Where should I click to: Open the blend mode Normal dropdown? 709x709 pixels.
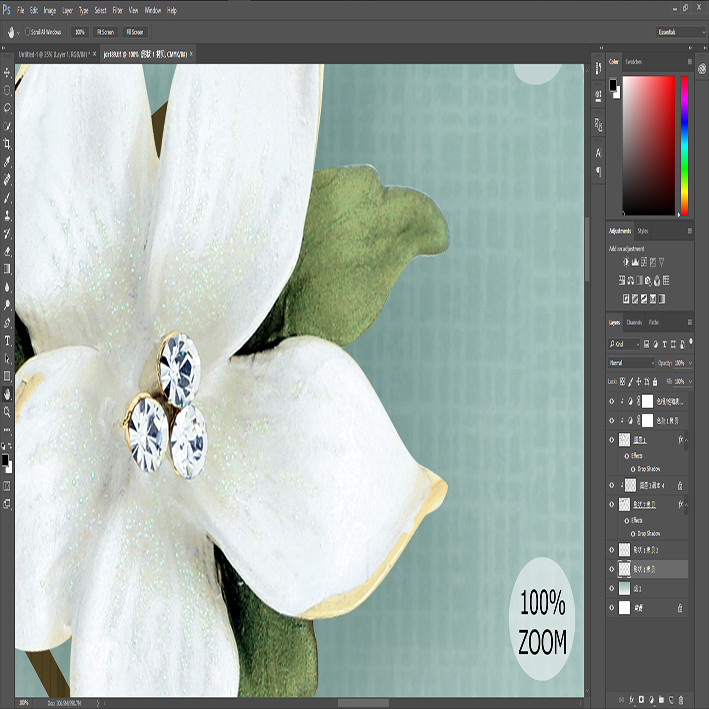coord(631,363)
